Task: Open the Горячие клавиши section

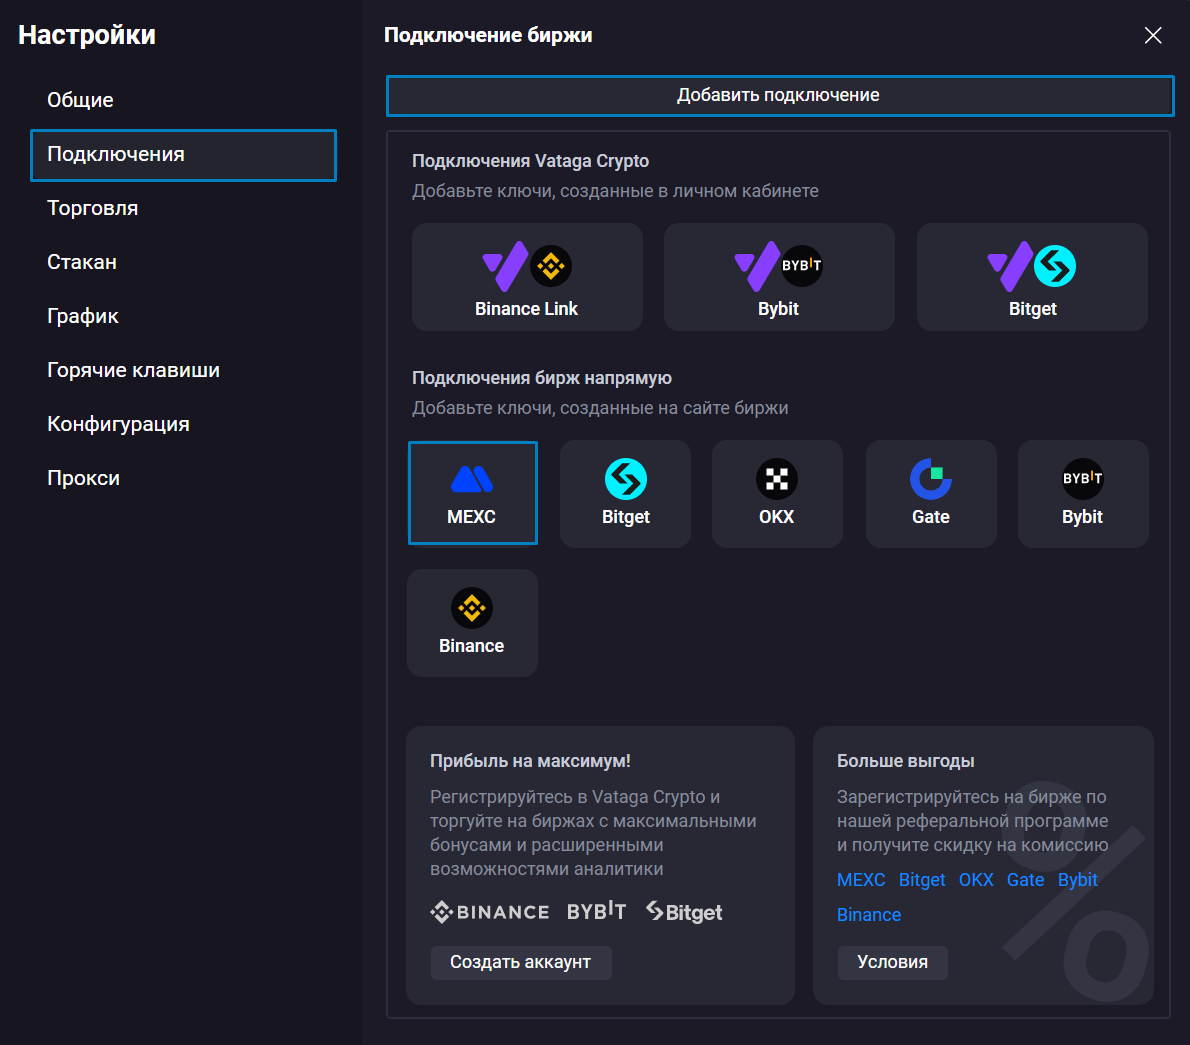Action: pyautogui.click(x=133, y=369)
